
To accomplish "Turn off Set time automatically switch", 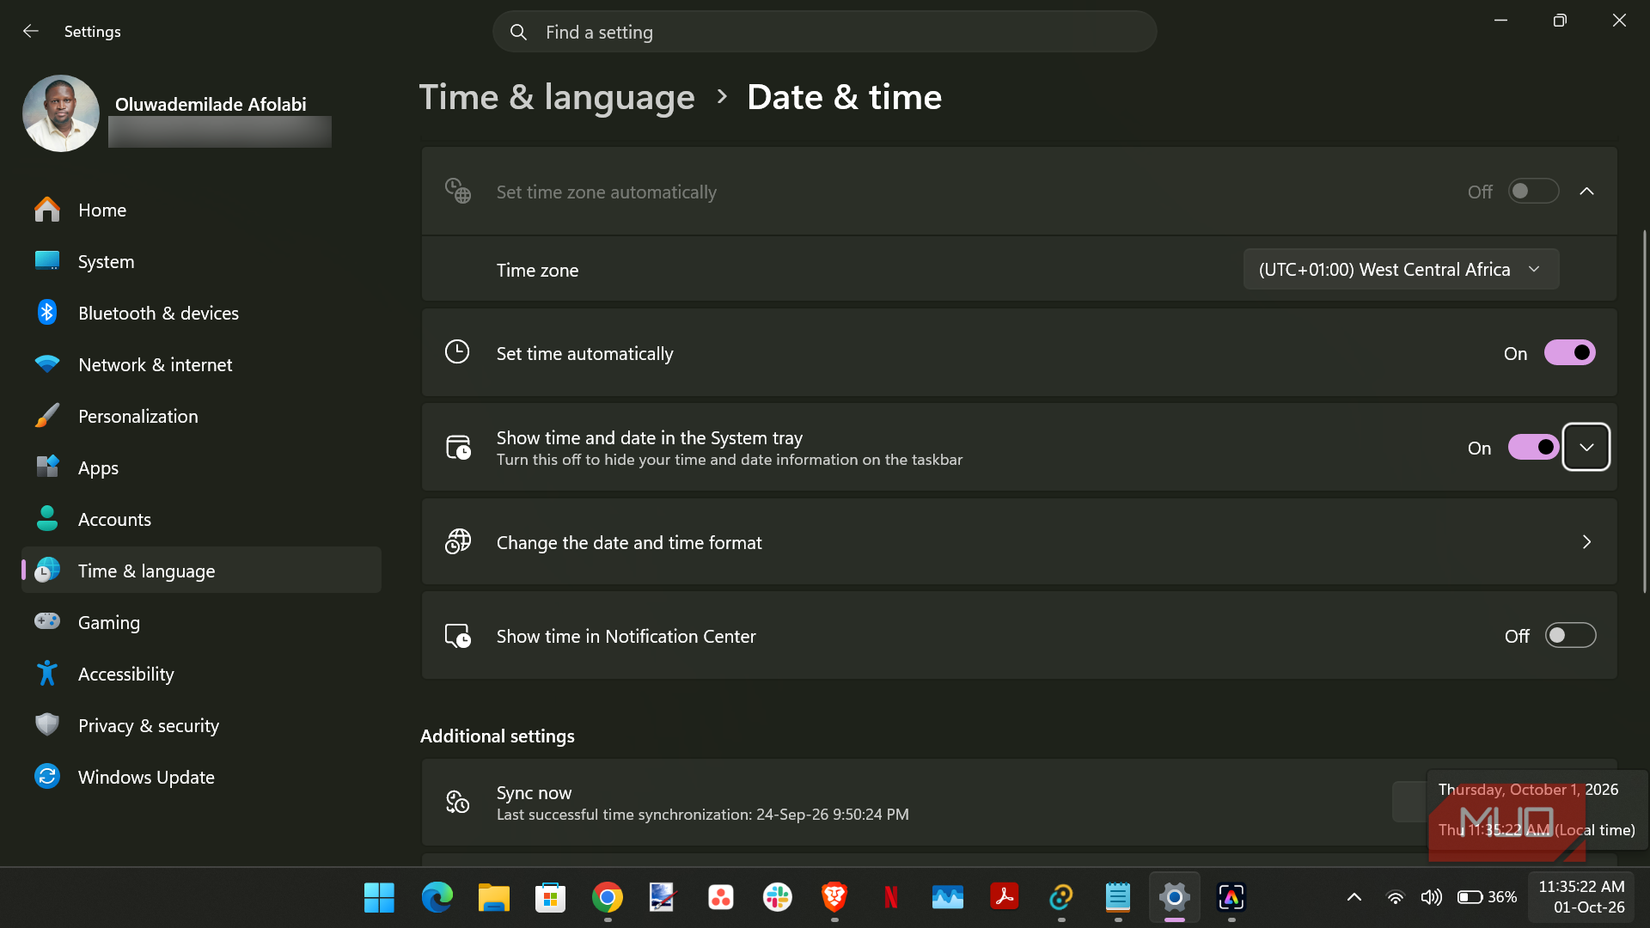I will point(1570,353).
